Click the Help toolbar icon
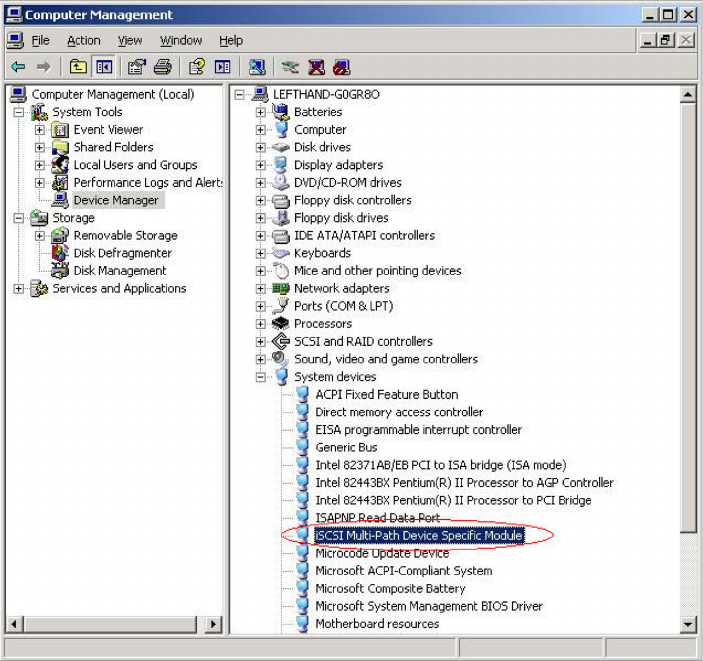Viewport: 703px width, 661px height. coord(197,67)
